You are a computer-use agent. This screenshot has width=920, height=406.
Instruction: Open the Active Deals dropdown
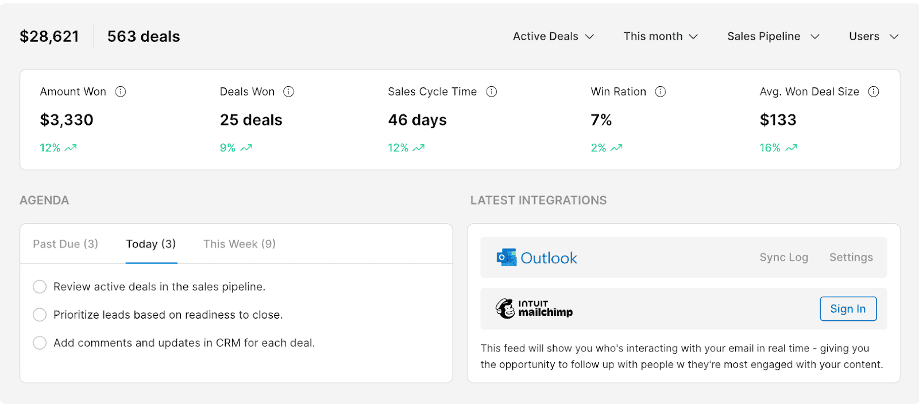coord(553,36)
